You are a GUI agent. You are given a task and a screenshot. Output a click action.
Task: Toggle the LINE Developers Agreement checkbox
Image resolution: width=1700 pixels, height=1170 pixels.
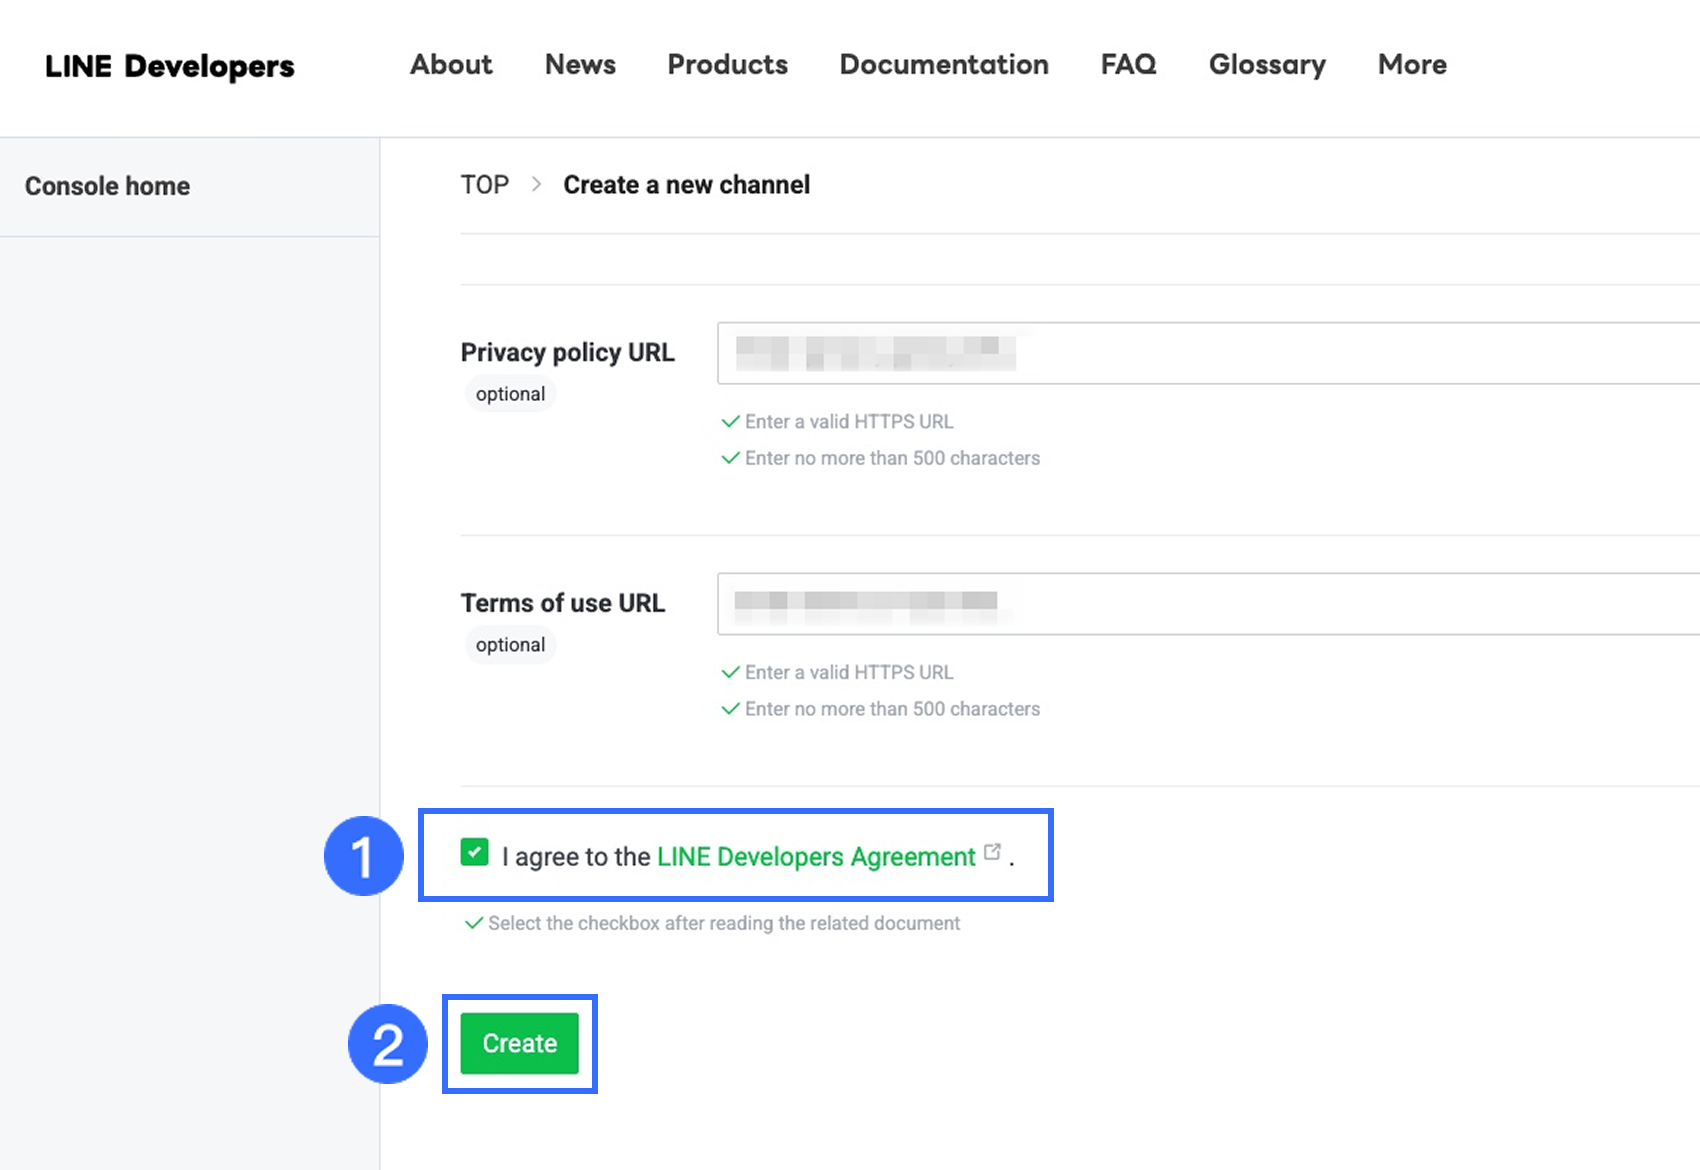[x=474, y=852]
